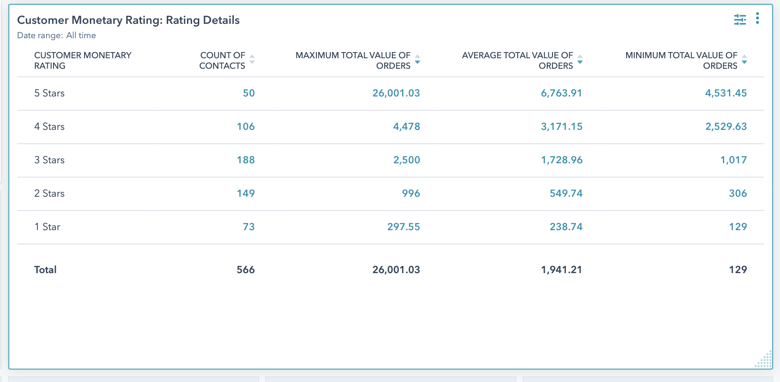This screenshot has width=780, height=382.
Task: Open average value 549.74 for 2 Stars
Action: click(x=566, y=193)
